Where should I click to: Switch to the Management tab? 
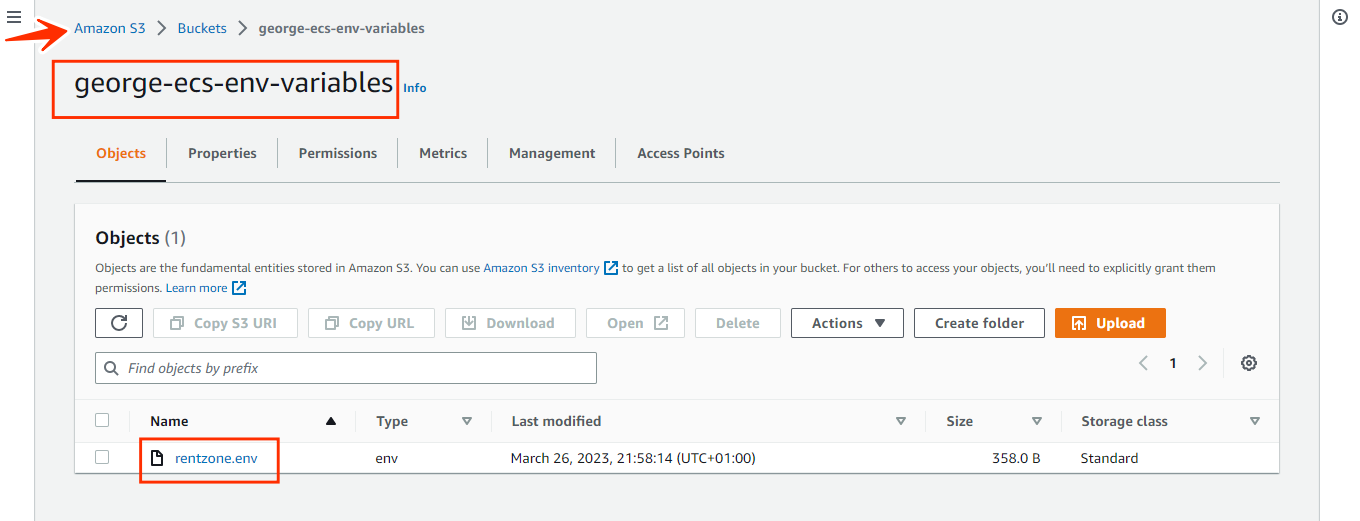tap(552, 153)
